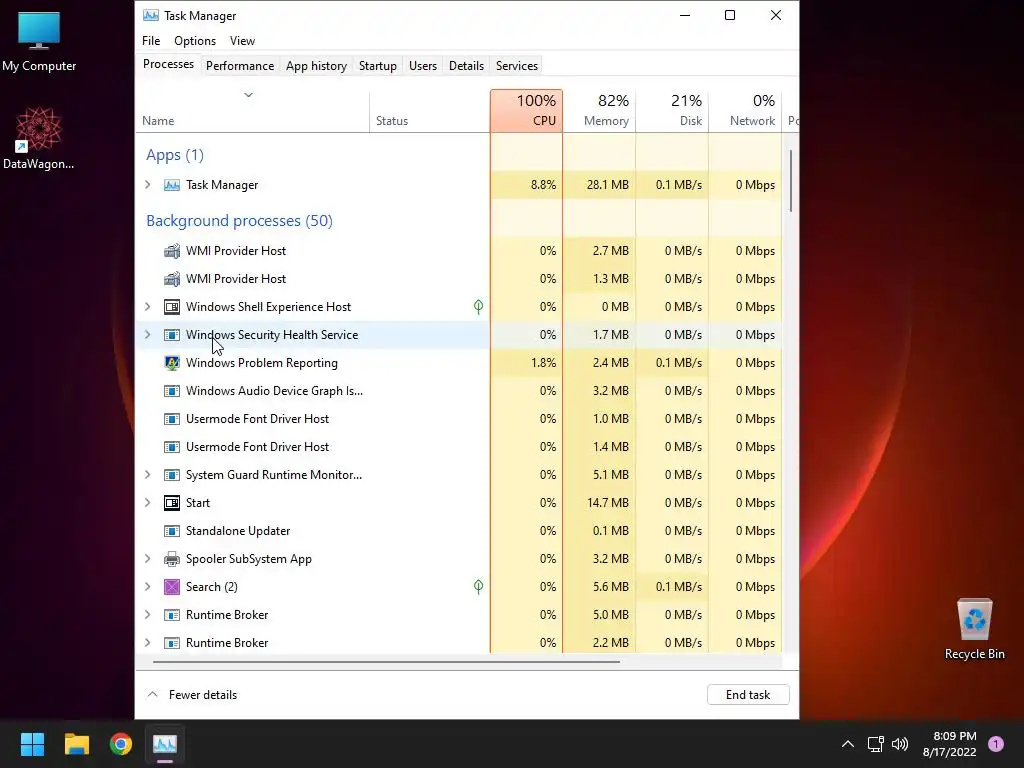The width and height of the screenshot is (1024, 768).
Task: Open the File menu
Action: [151, 40]
